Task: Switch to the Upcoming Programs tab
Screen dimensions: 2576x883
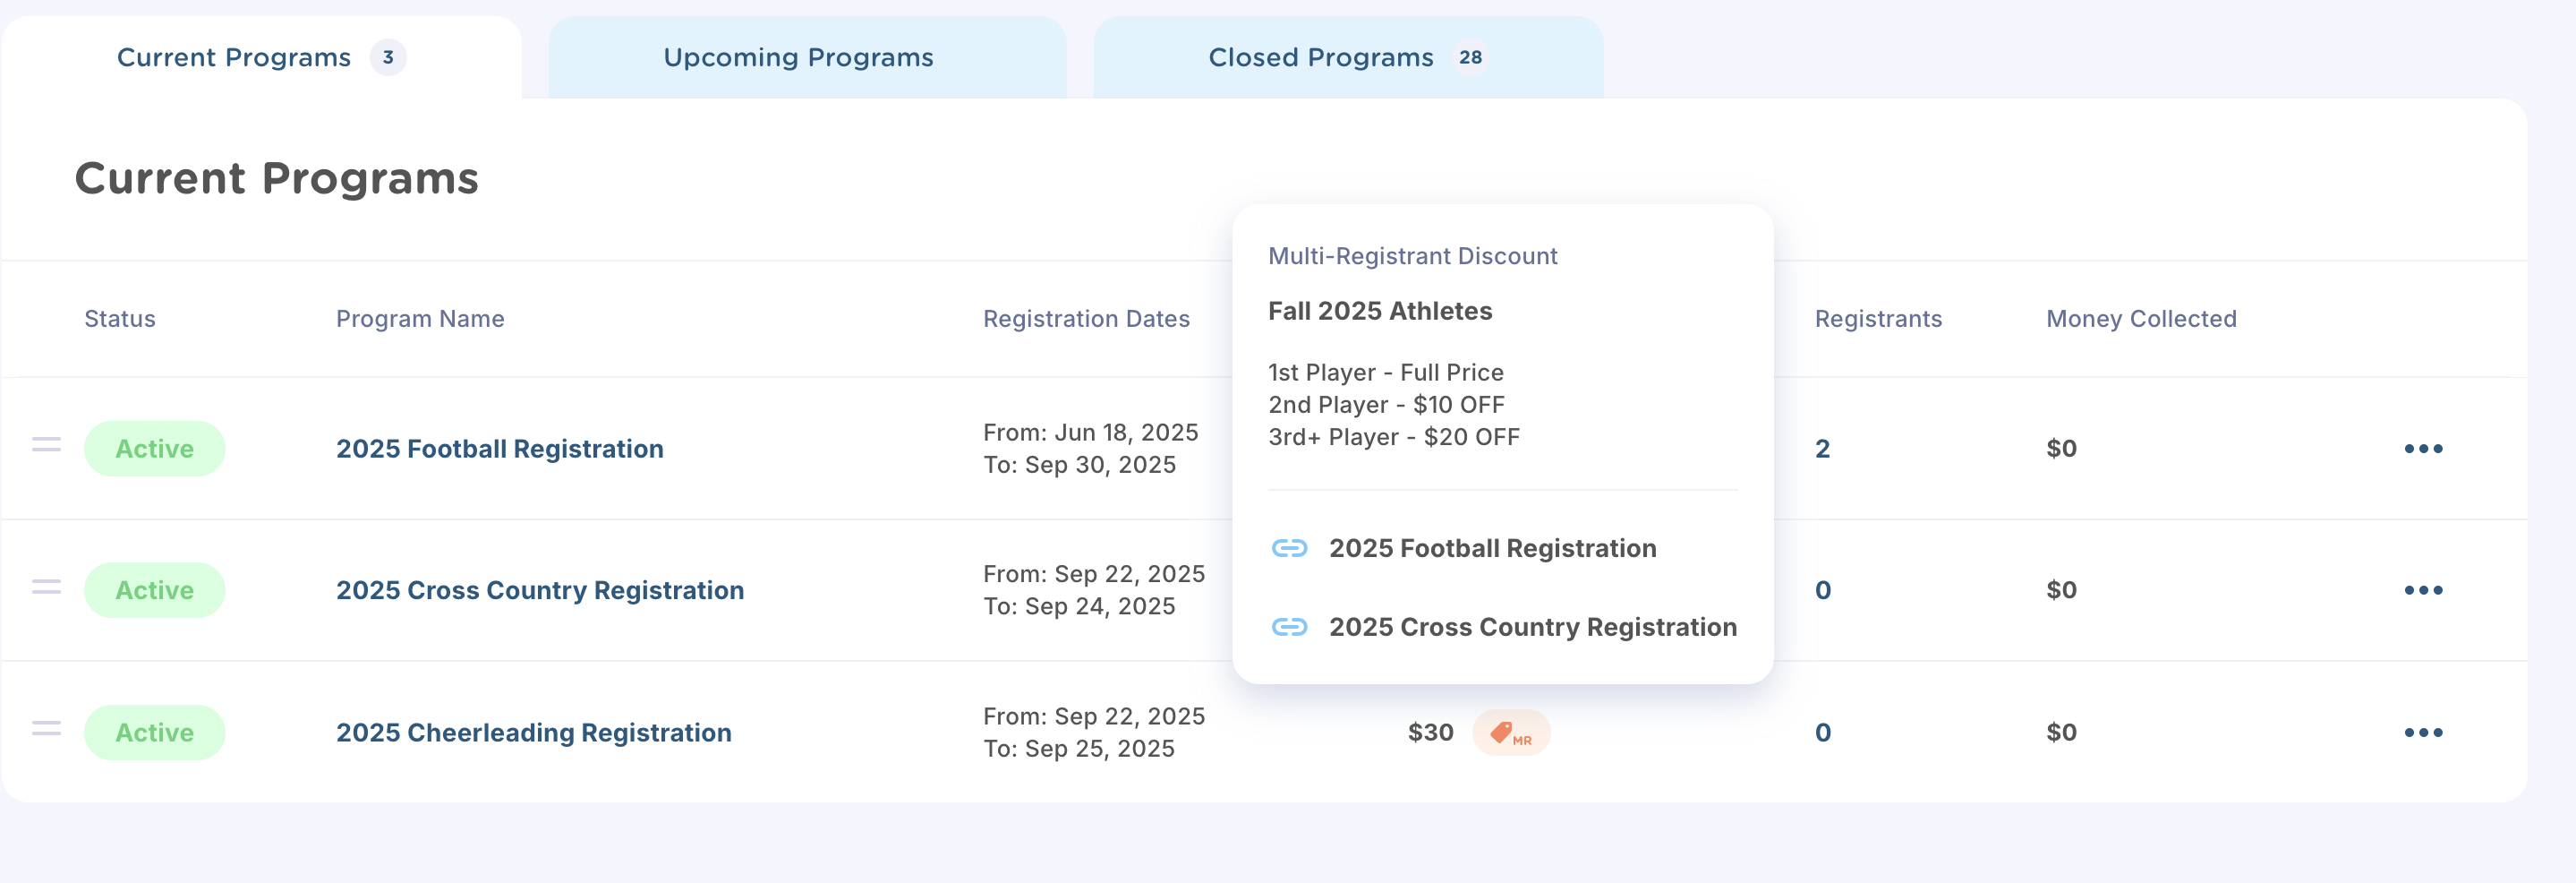Action: pyautogui.click(x=798, y=58)
